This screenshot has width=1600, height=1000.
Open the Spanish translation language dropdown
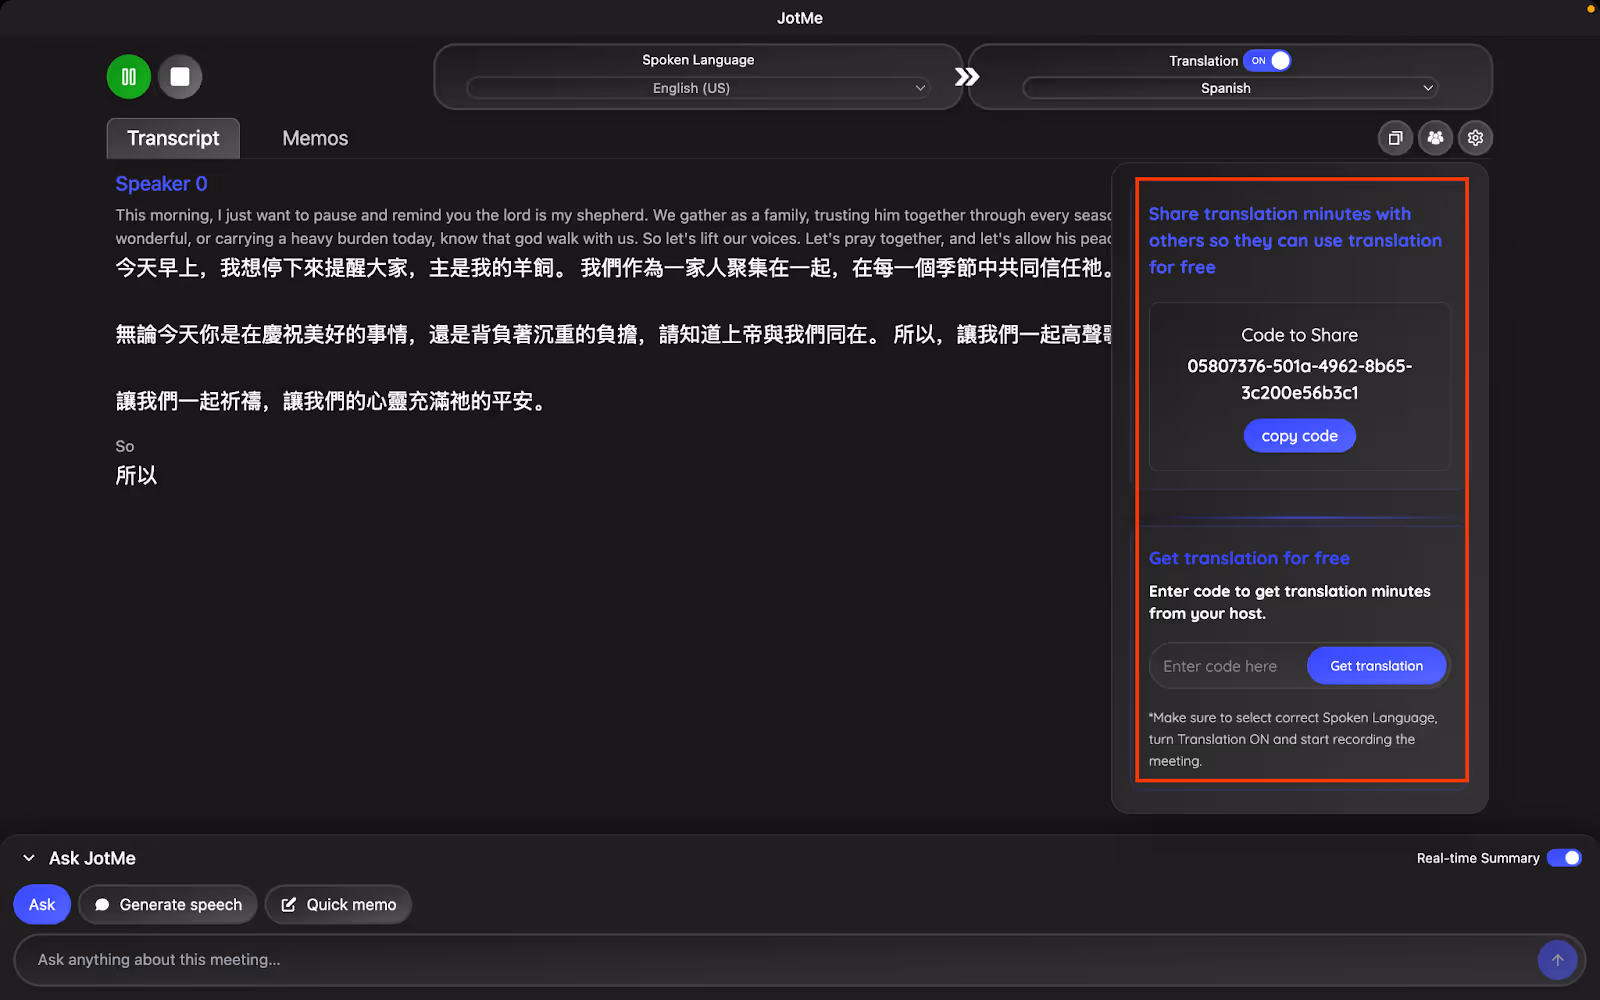pyautogui.click(x=1227, y=88)
